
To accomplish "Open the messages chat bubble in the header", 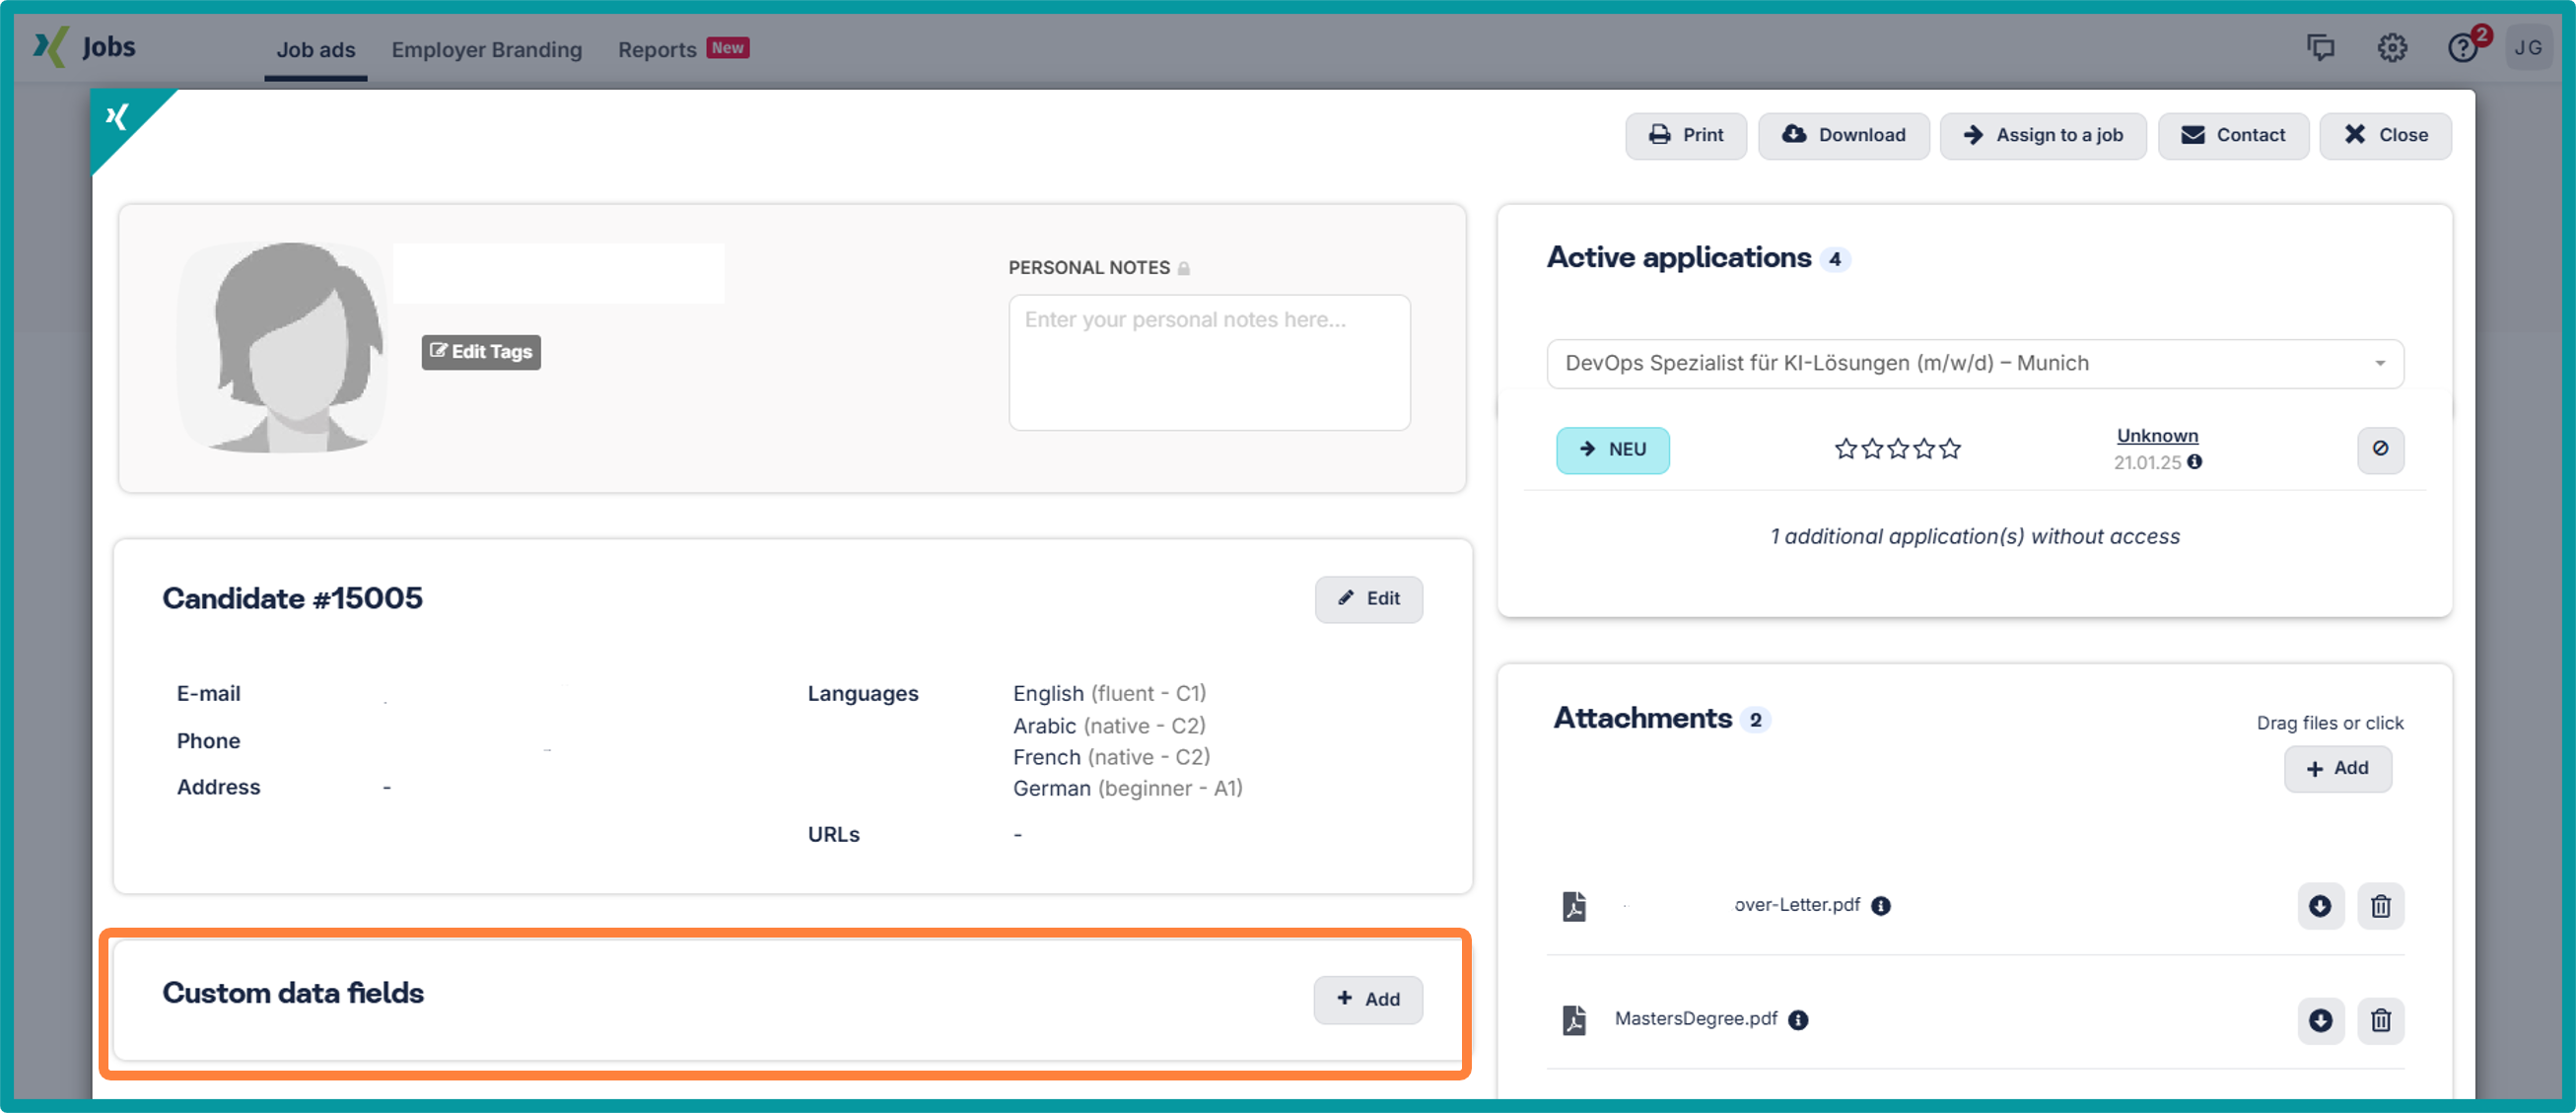I will click(2322, 47).
